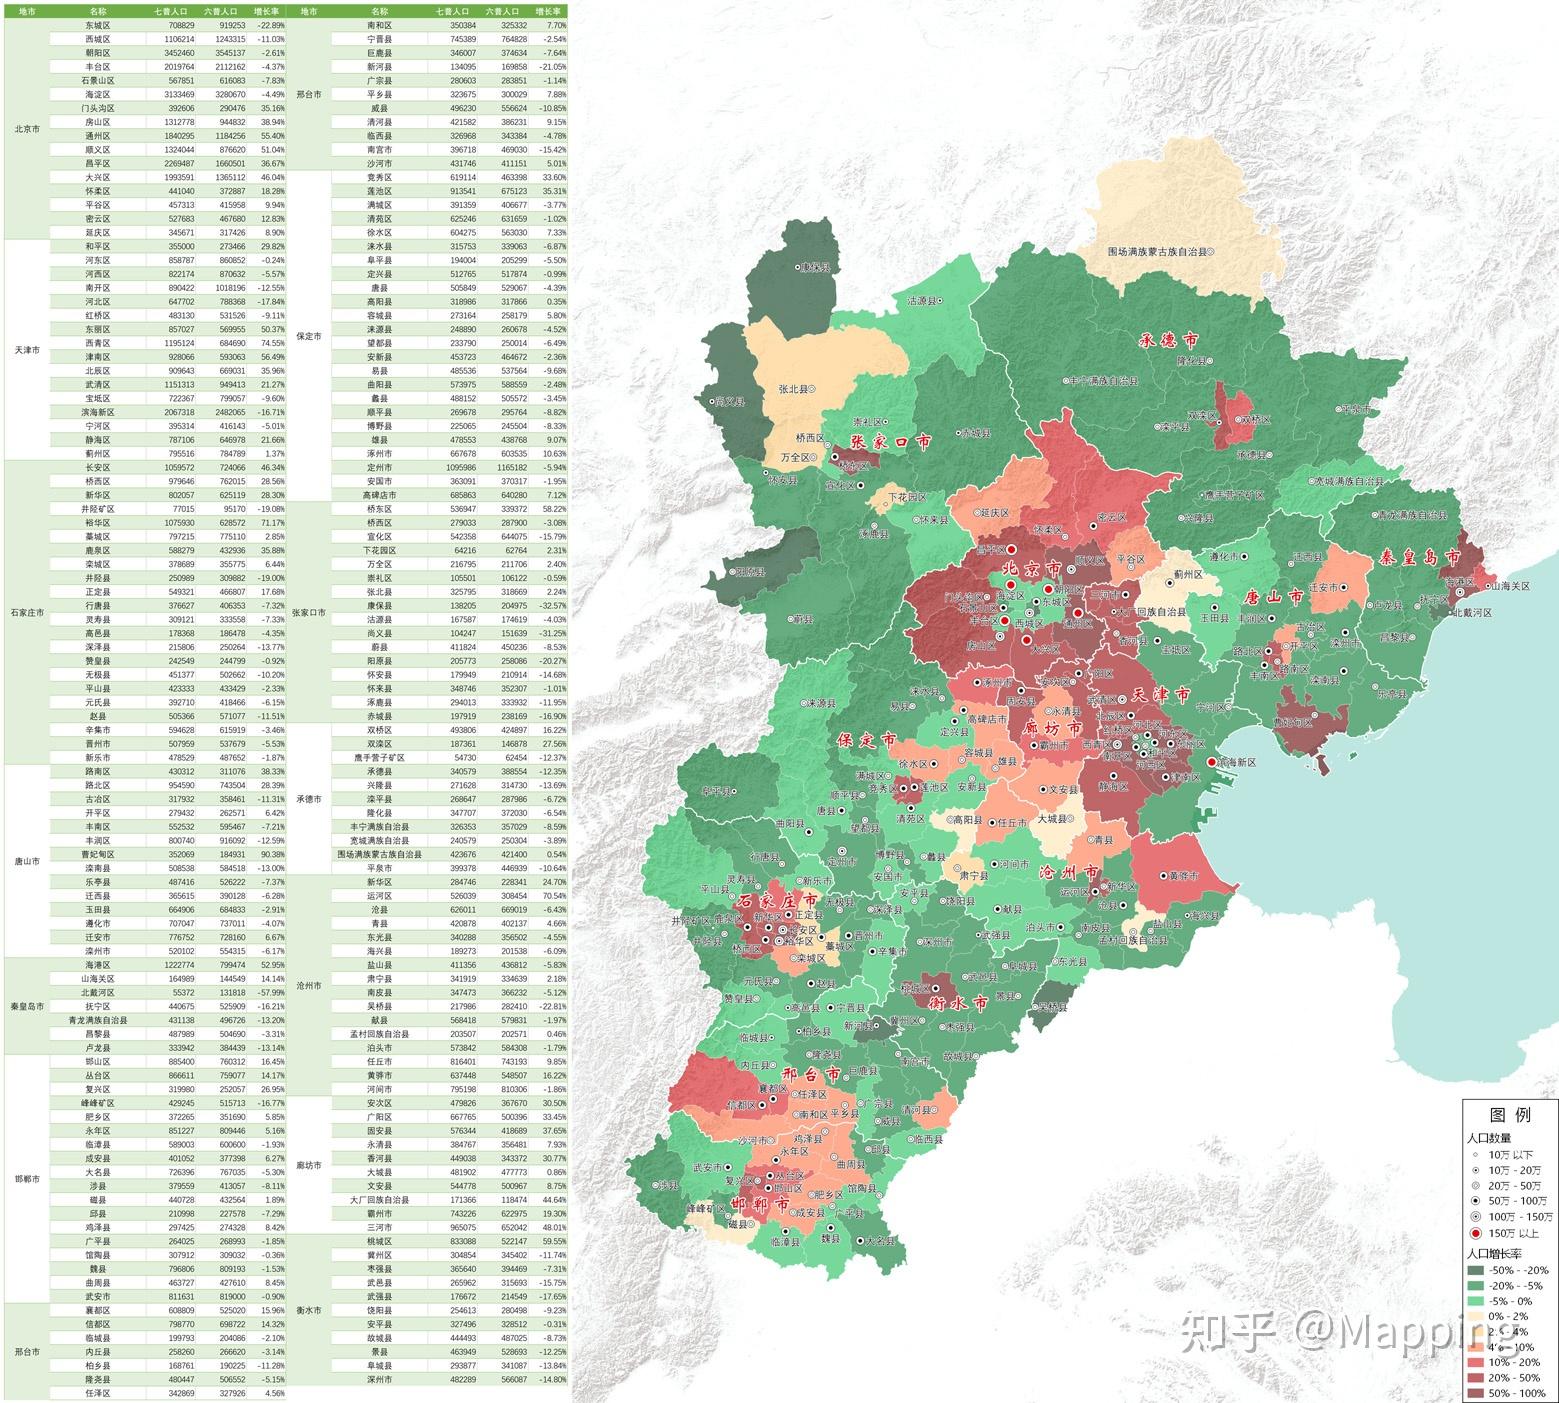1559x1403 pixels.
Task: Click 增长率 header in the left table
Action: [x=265, y=11]
